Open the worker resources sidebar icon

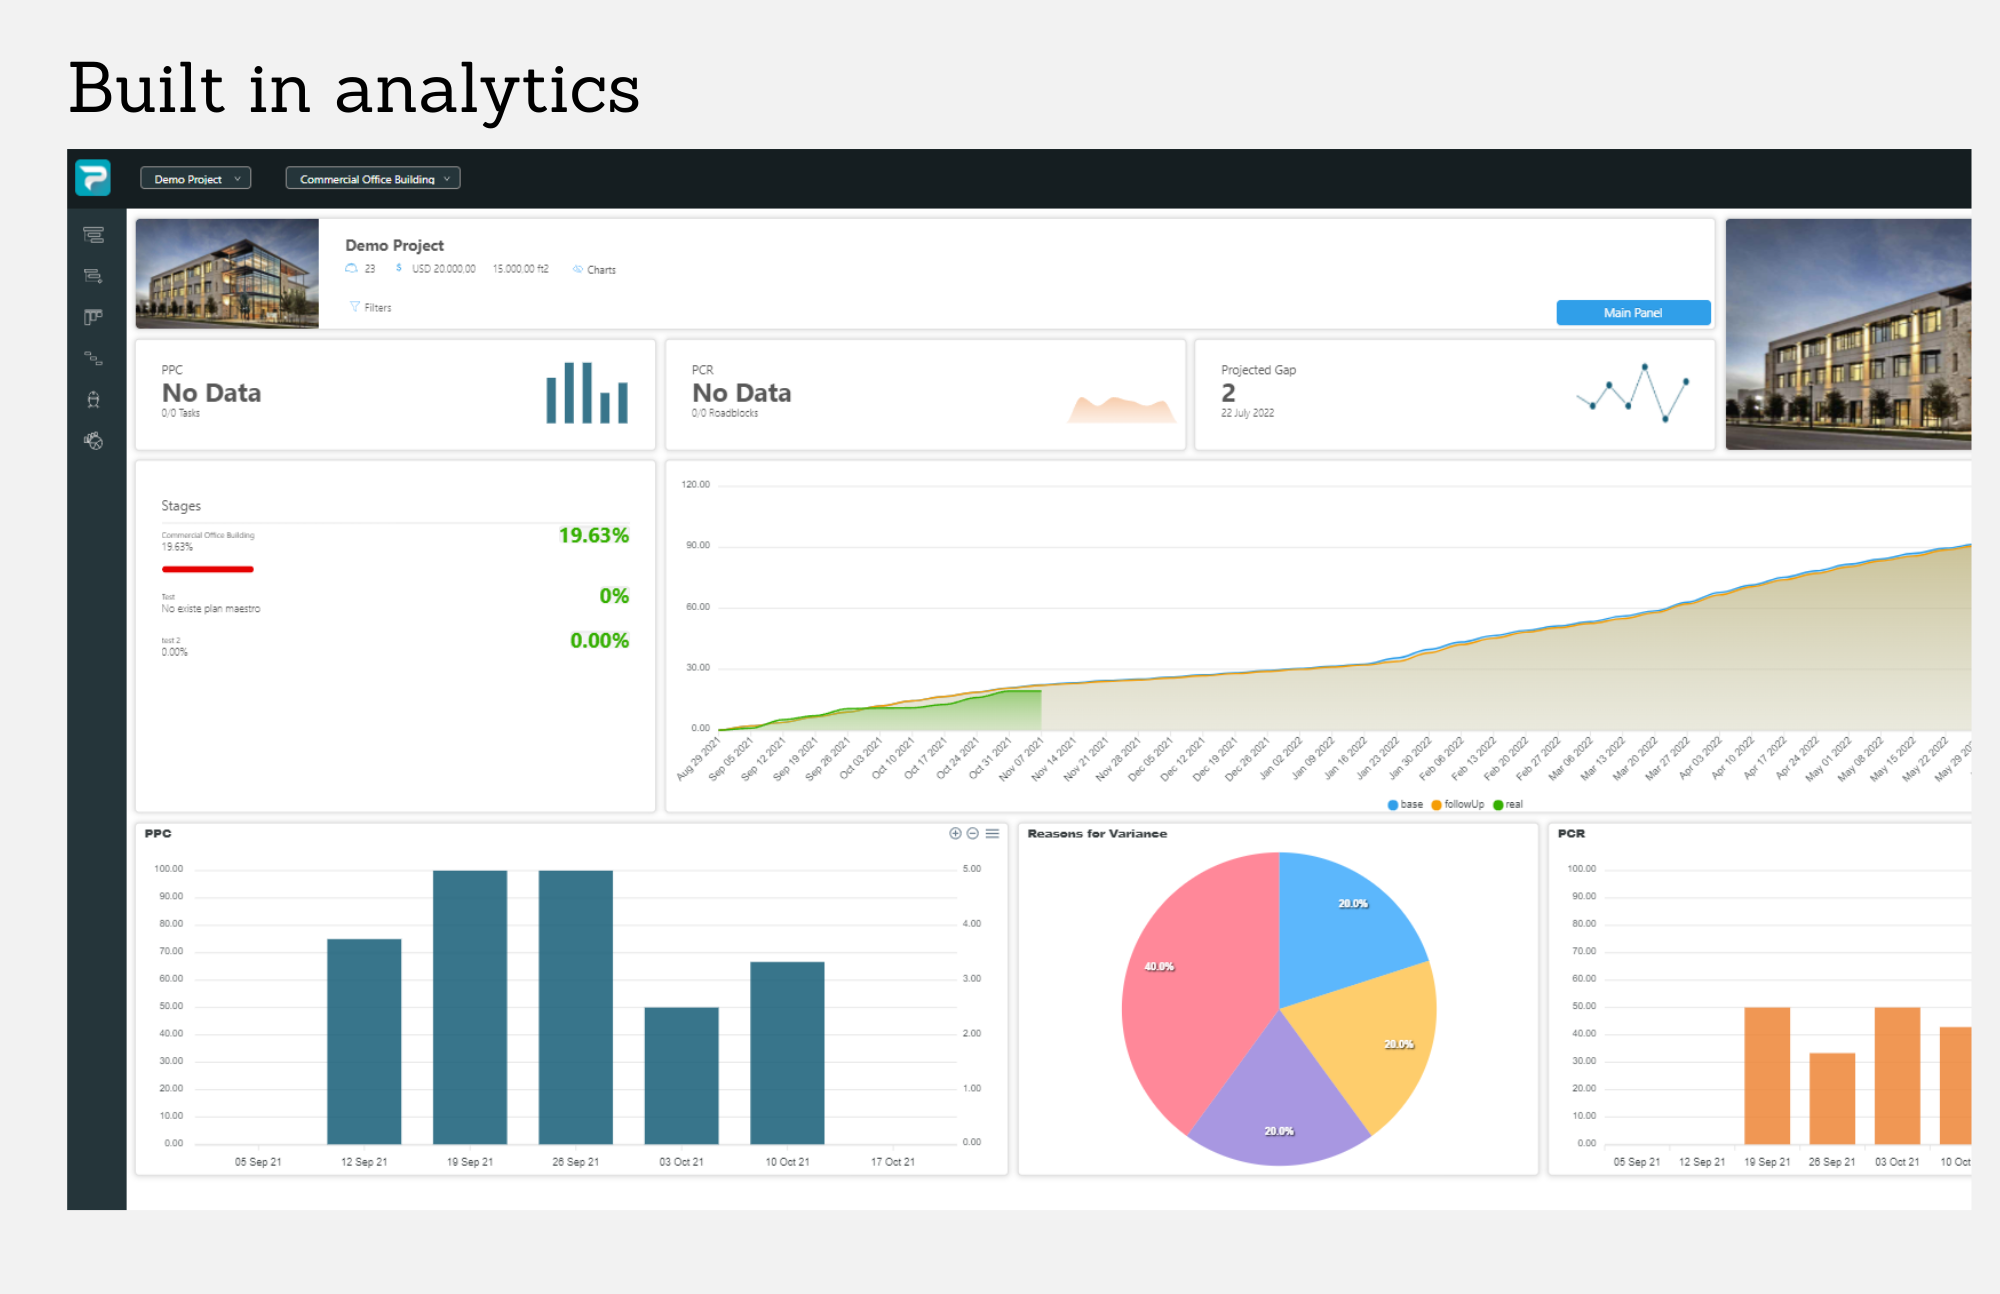93,400
